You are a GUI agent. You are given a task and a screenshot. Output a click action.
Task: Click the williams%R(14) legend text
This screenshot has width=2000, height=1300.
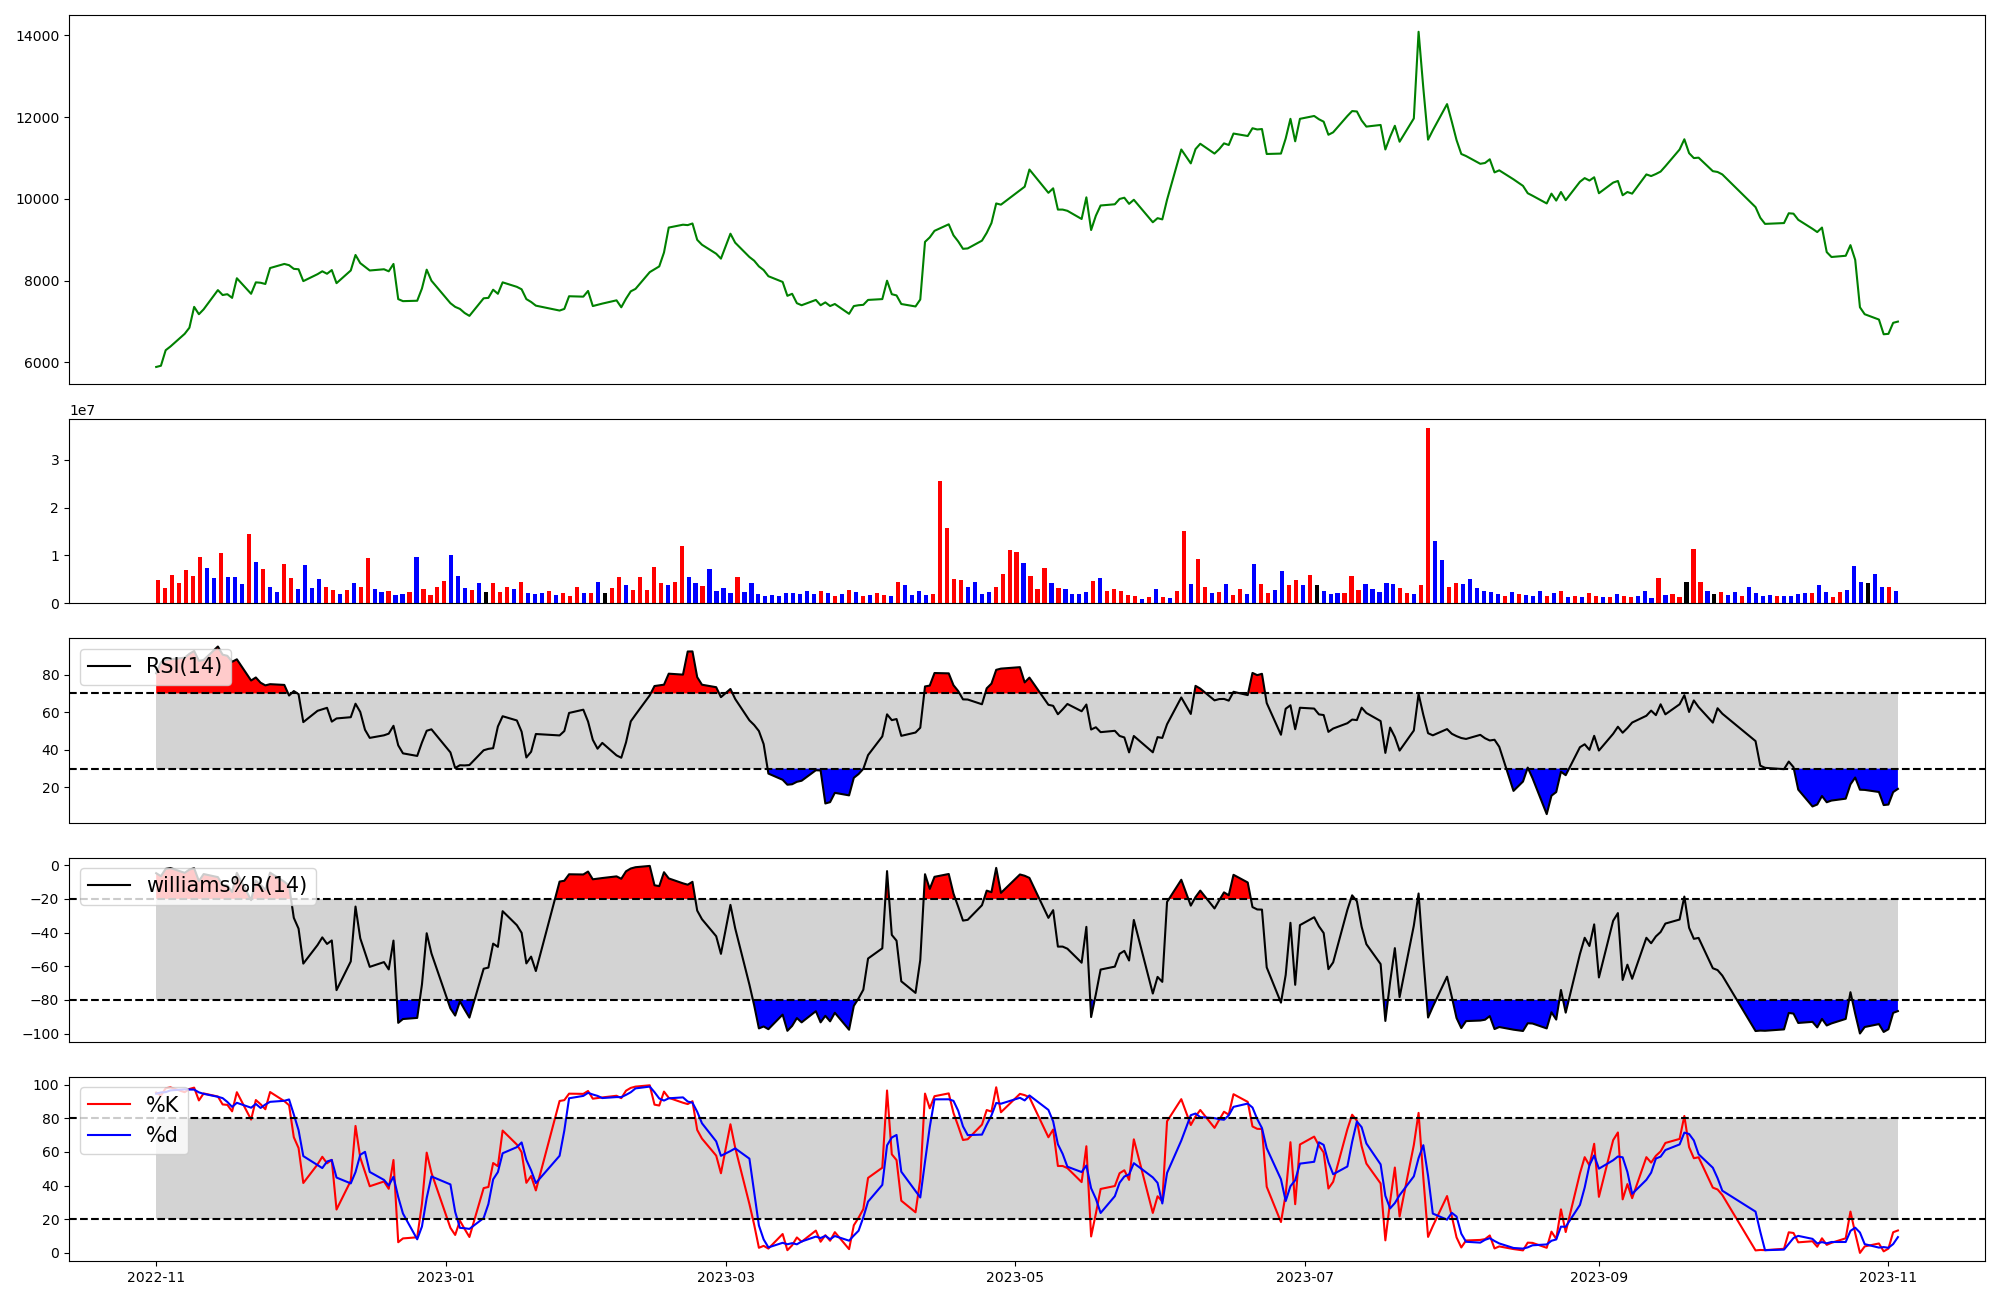227,885
